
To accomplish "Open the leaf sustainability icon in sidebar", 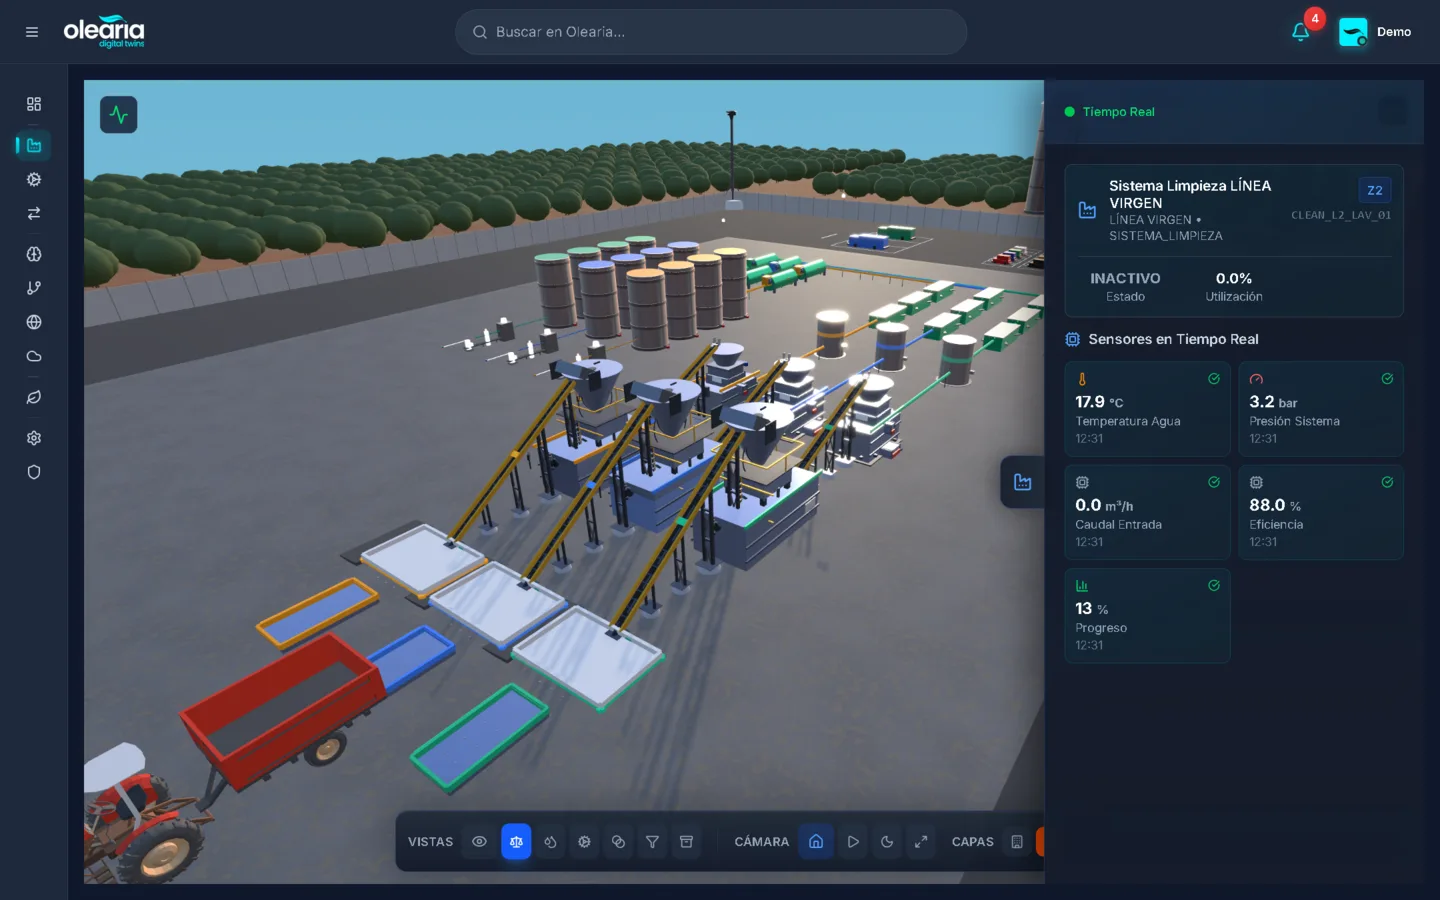I will click(34, 397).
